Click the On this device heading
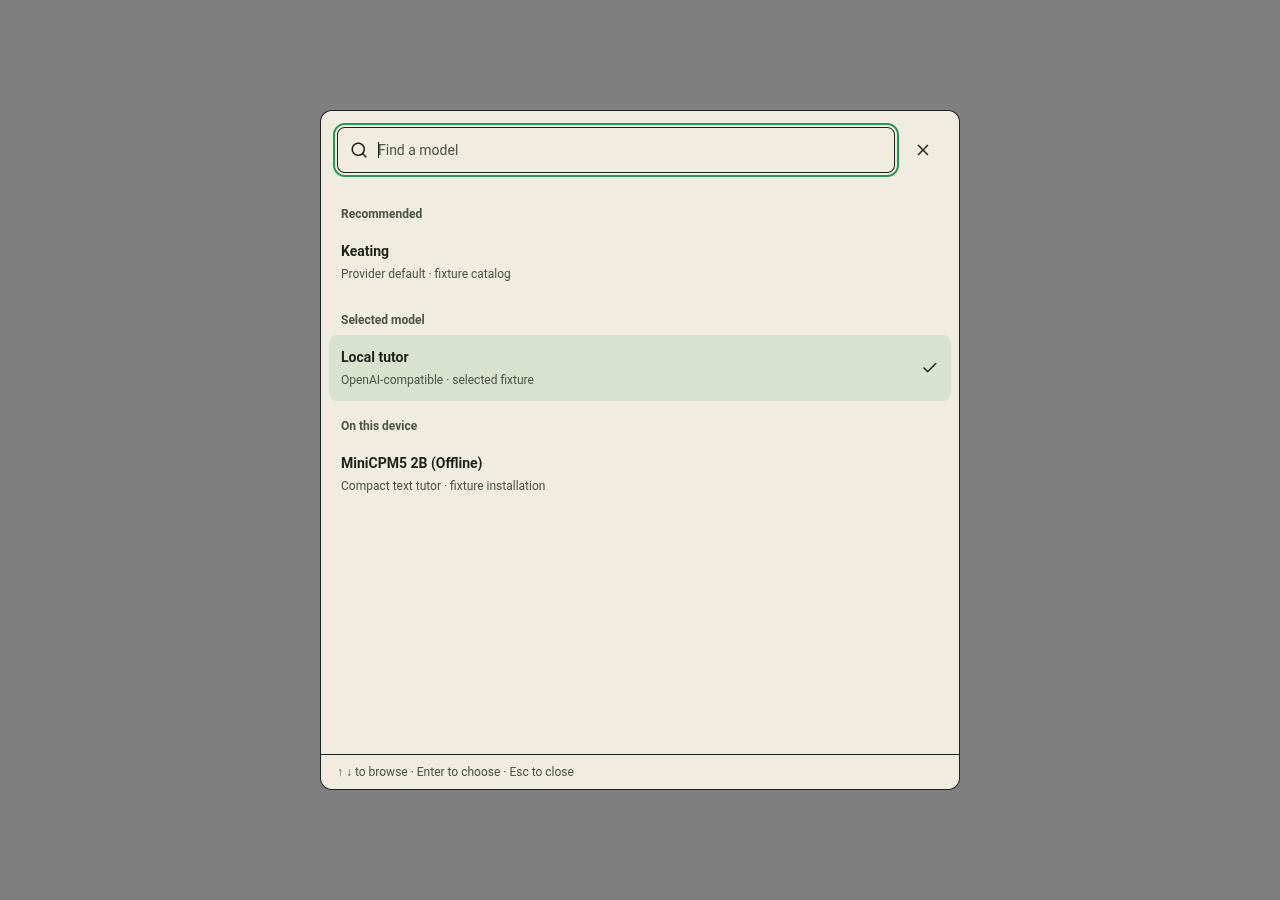Image resolution: width=1280 pixels, height=900 pixels. [379, 426]
